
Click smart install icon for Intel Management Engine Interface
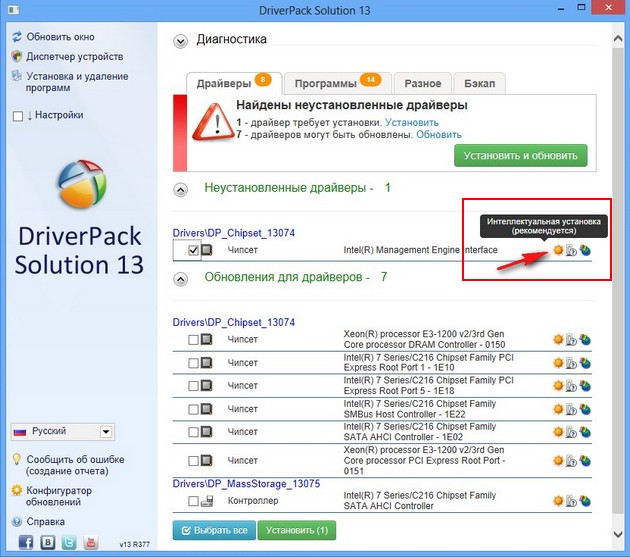[558, 250]
